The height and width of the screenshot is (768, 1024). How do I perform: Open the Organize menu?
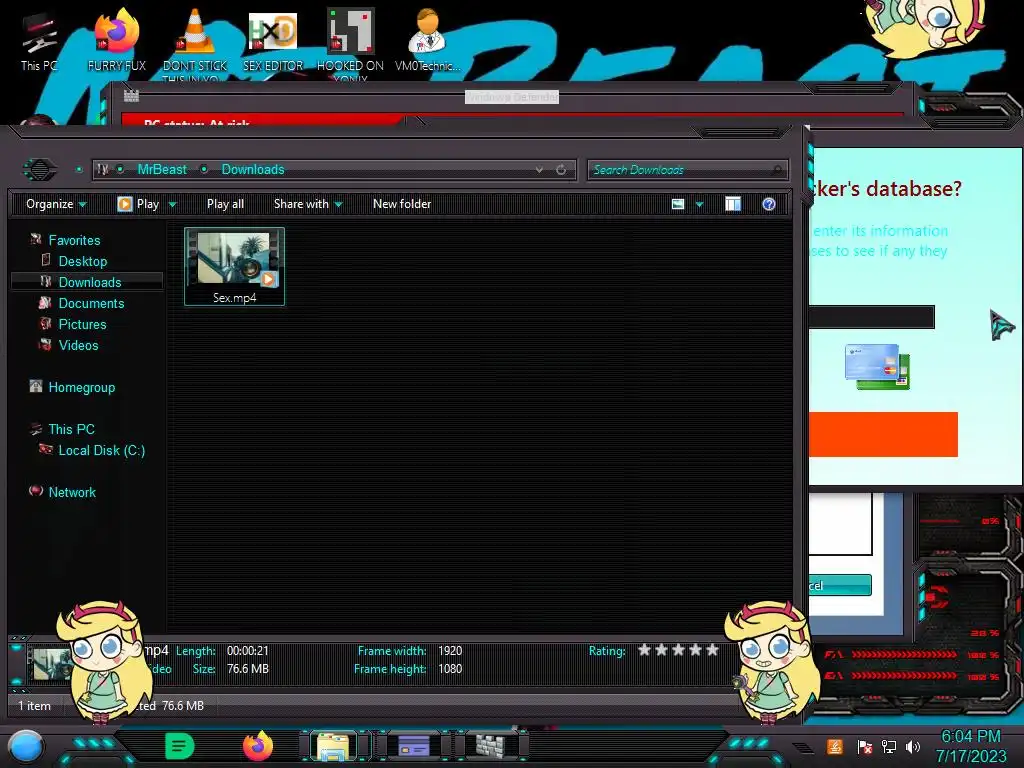[56, 204]
